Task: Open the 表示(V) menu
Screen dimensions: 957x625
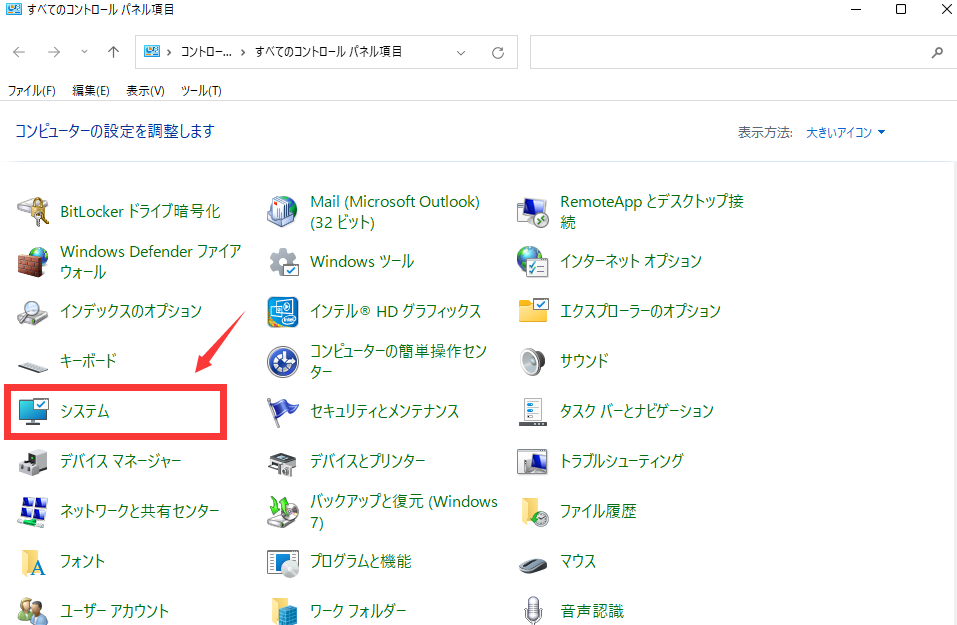Action: tap(144, 90)
